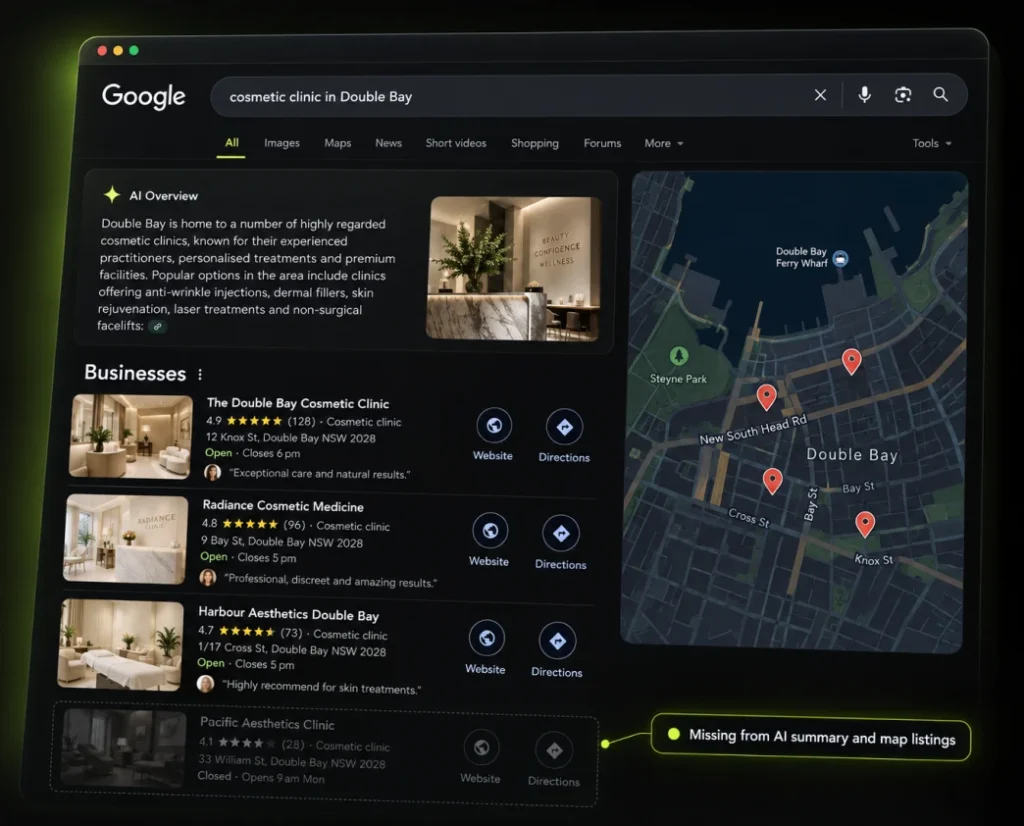Click the 'Exceptional care and natural results' review
The image size is (1024, 826).
[x=319, y=474]
